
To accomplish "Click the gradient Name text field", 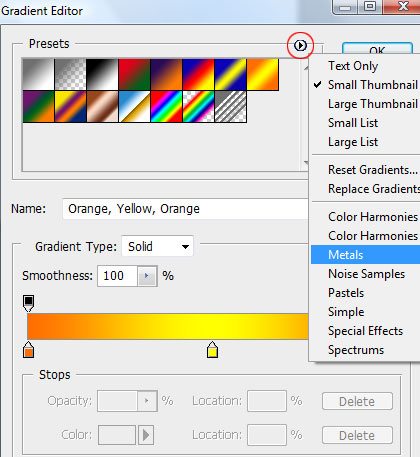I will pos(185,209).
